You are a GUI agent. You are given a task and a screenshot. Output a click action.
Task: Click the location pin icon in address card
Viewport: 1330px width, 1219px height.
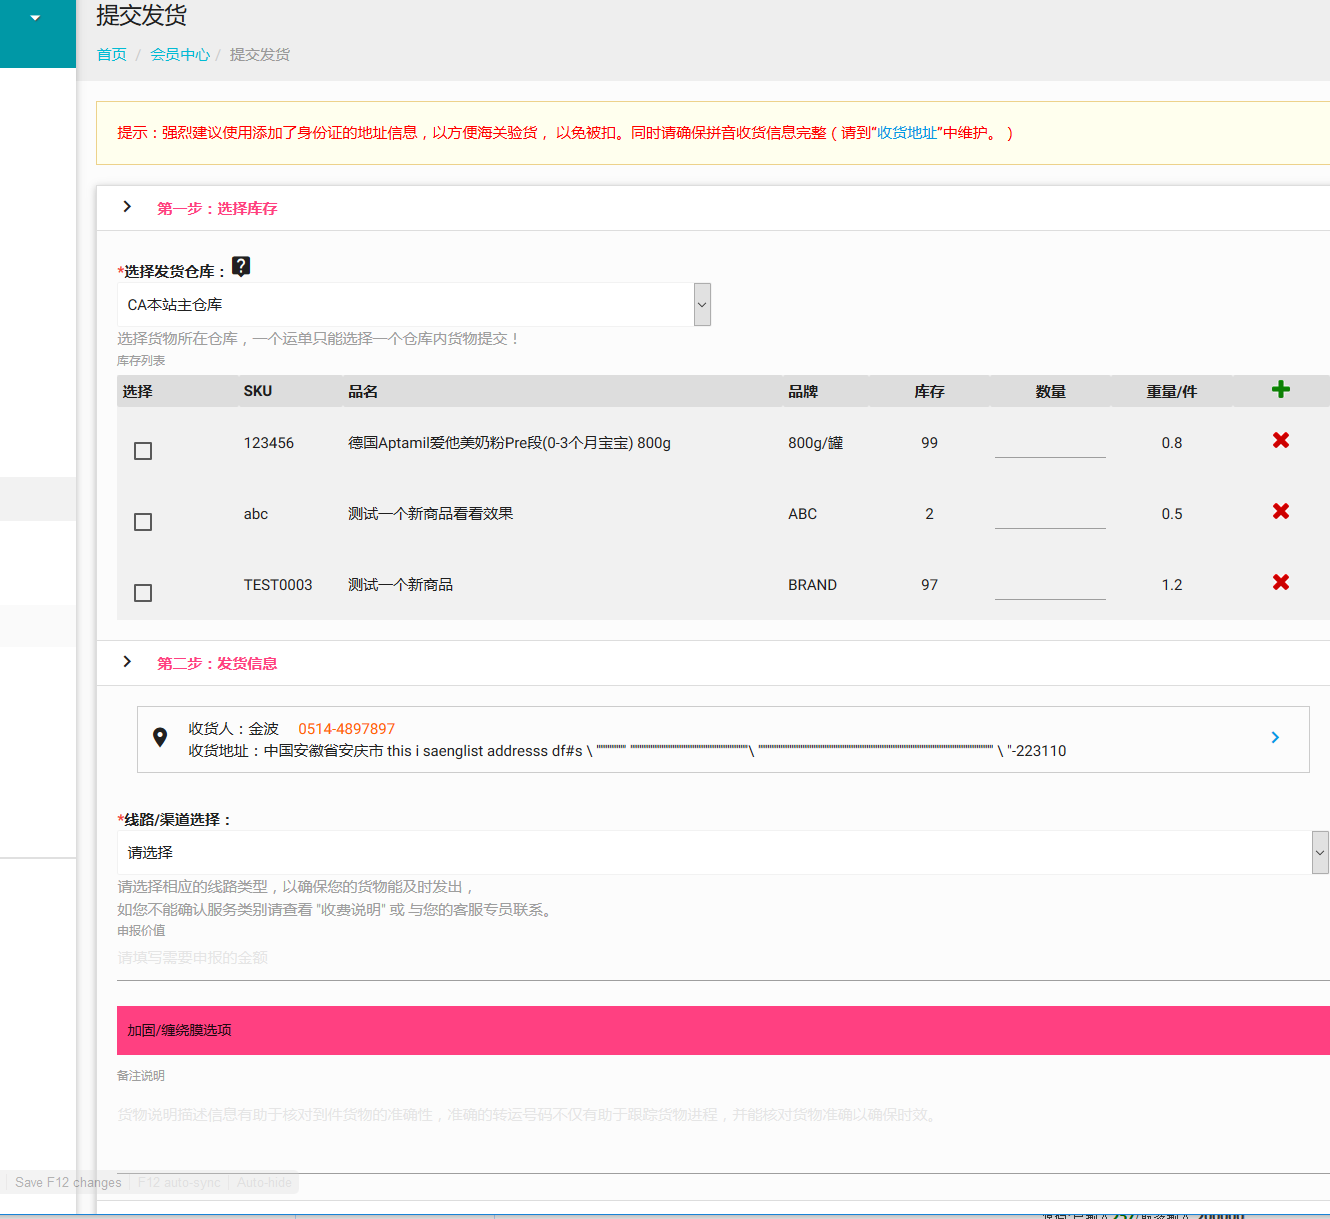click(x=160, y=738)
